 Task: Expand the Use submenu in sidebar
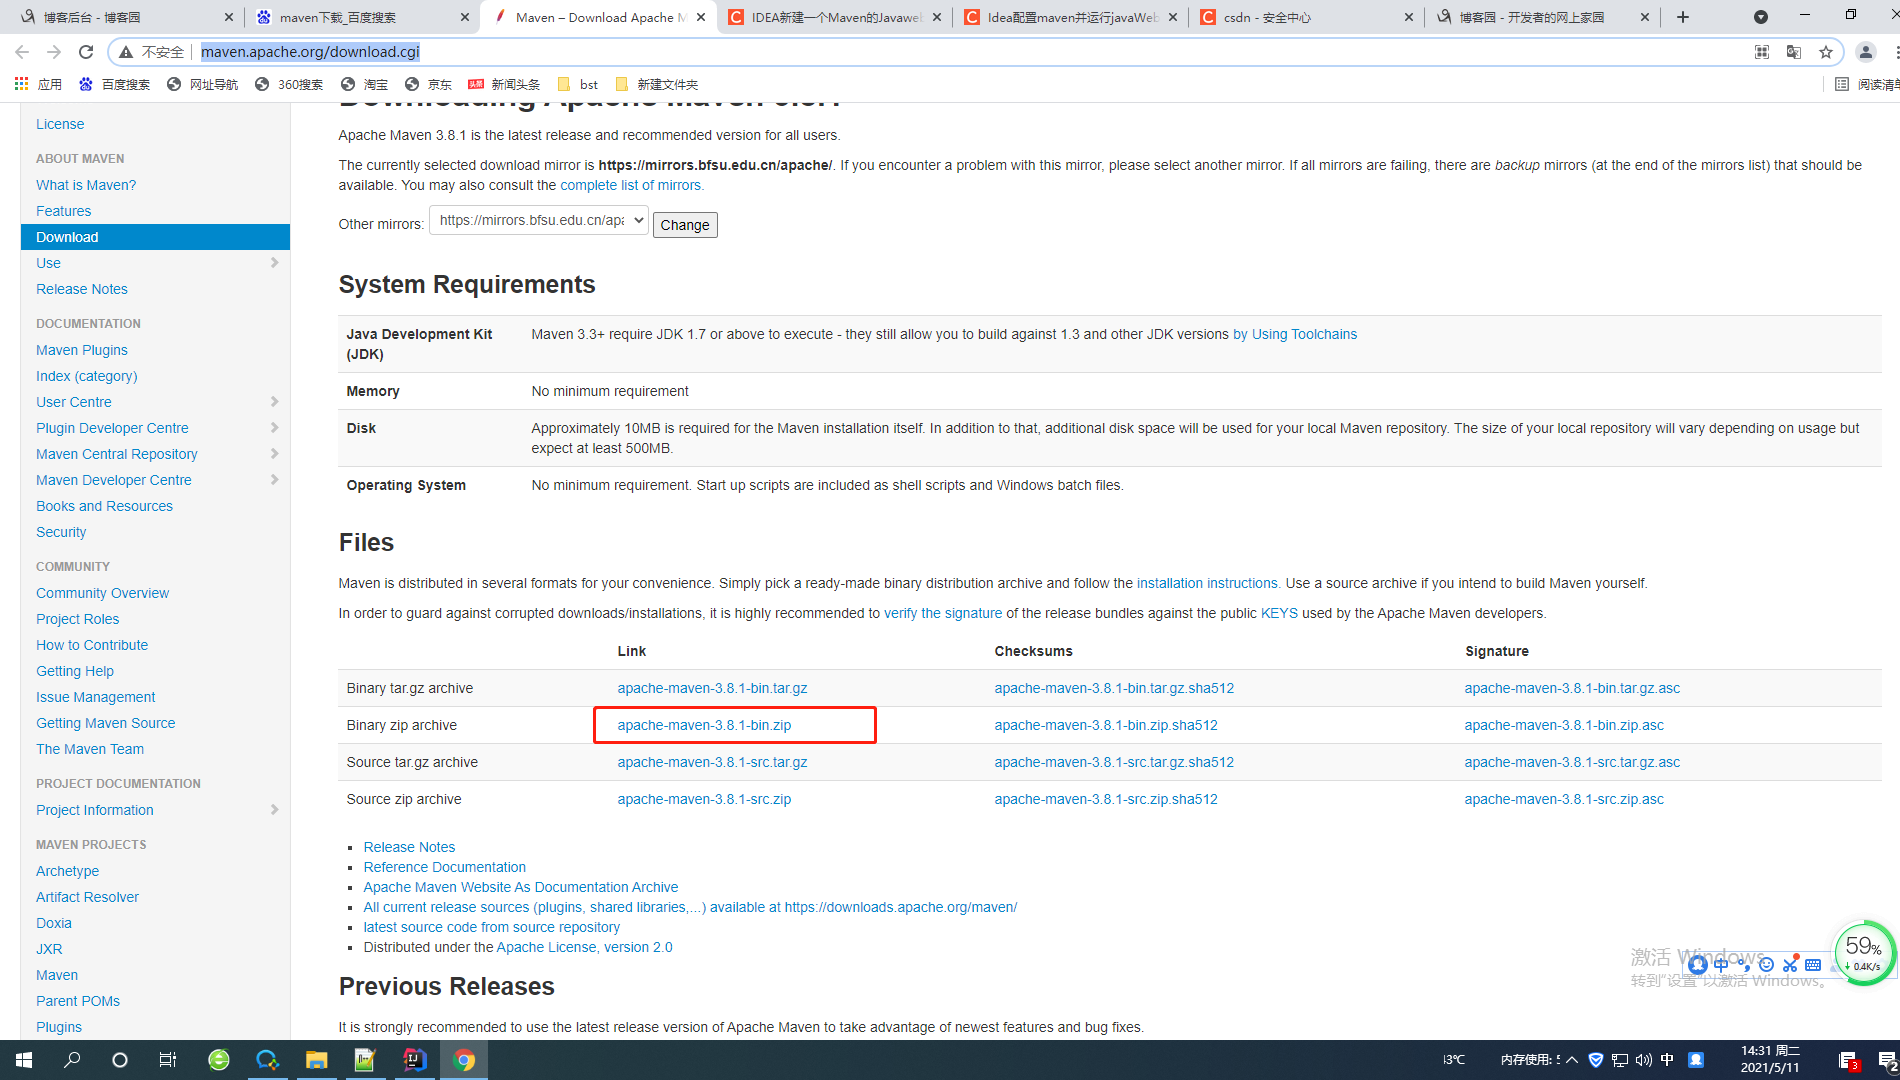(274, 263)
